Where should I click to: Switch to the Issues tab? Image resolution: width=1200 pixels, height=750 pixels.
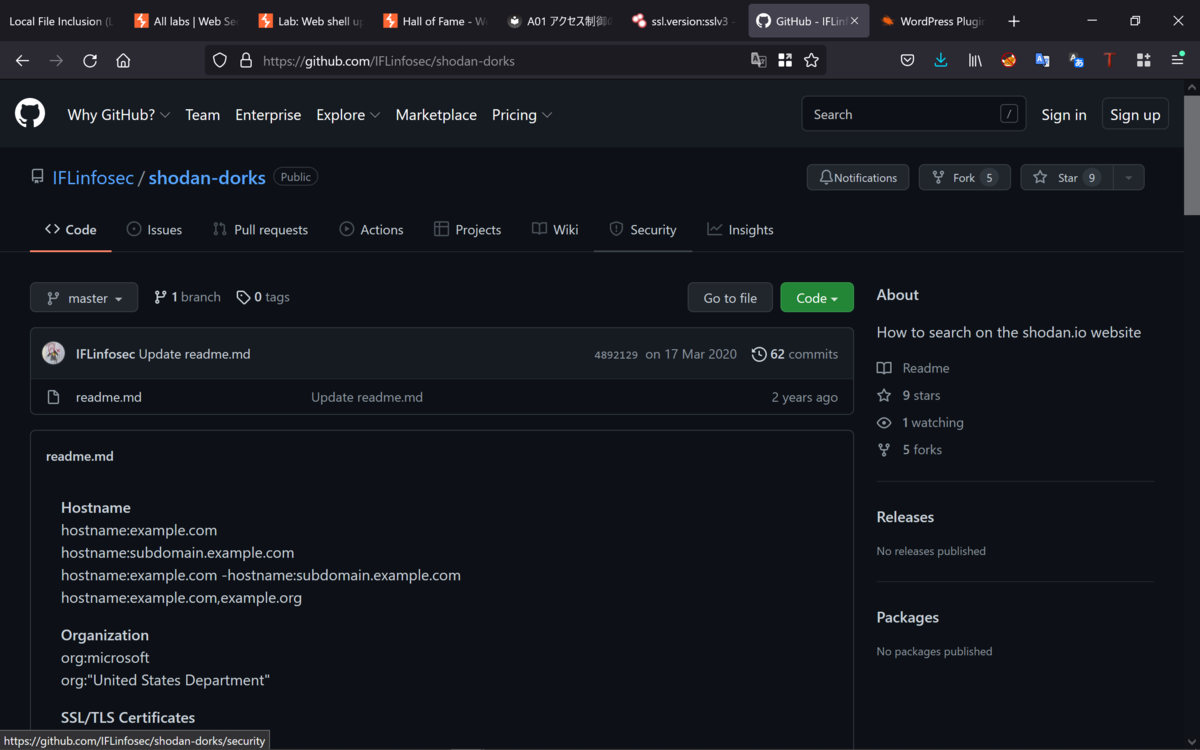(x=154, y=229)
